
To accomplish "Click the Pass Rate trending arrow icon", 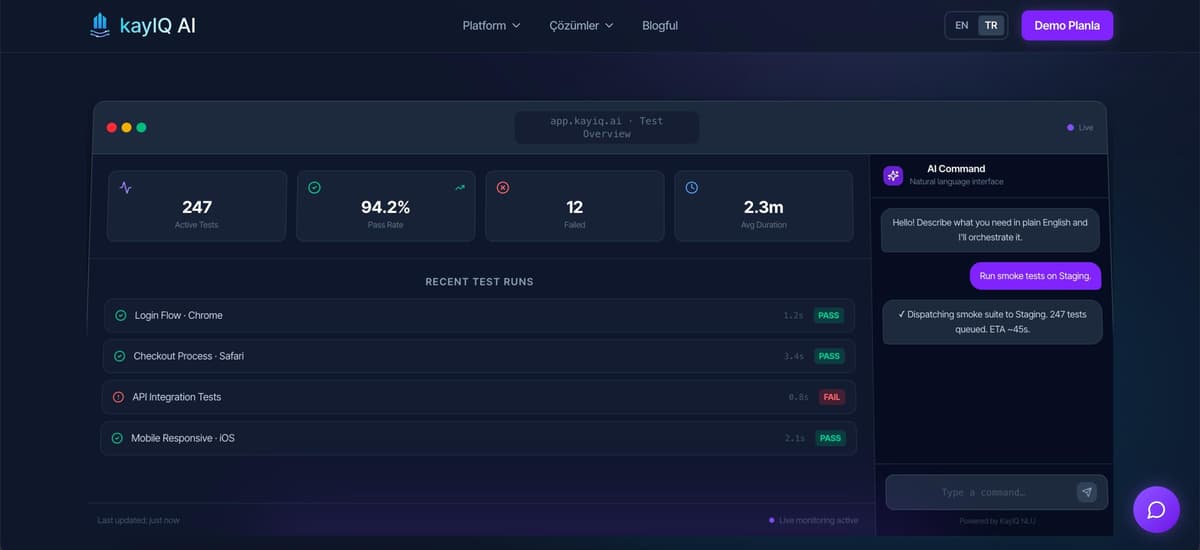I will pos(460,187).
